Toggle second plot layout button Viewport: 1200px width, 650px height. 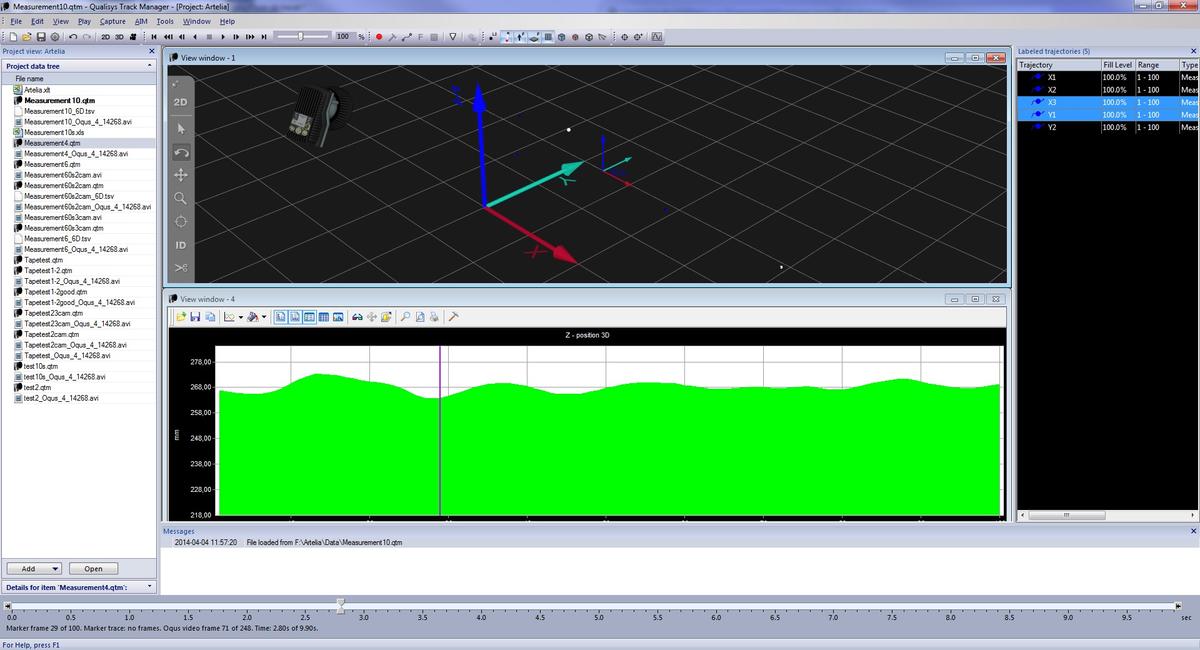click(x=295, y=317)
